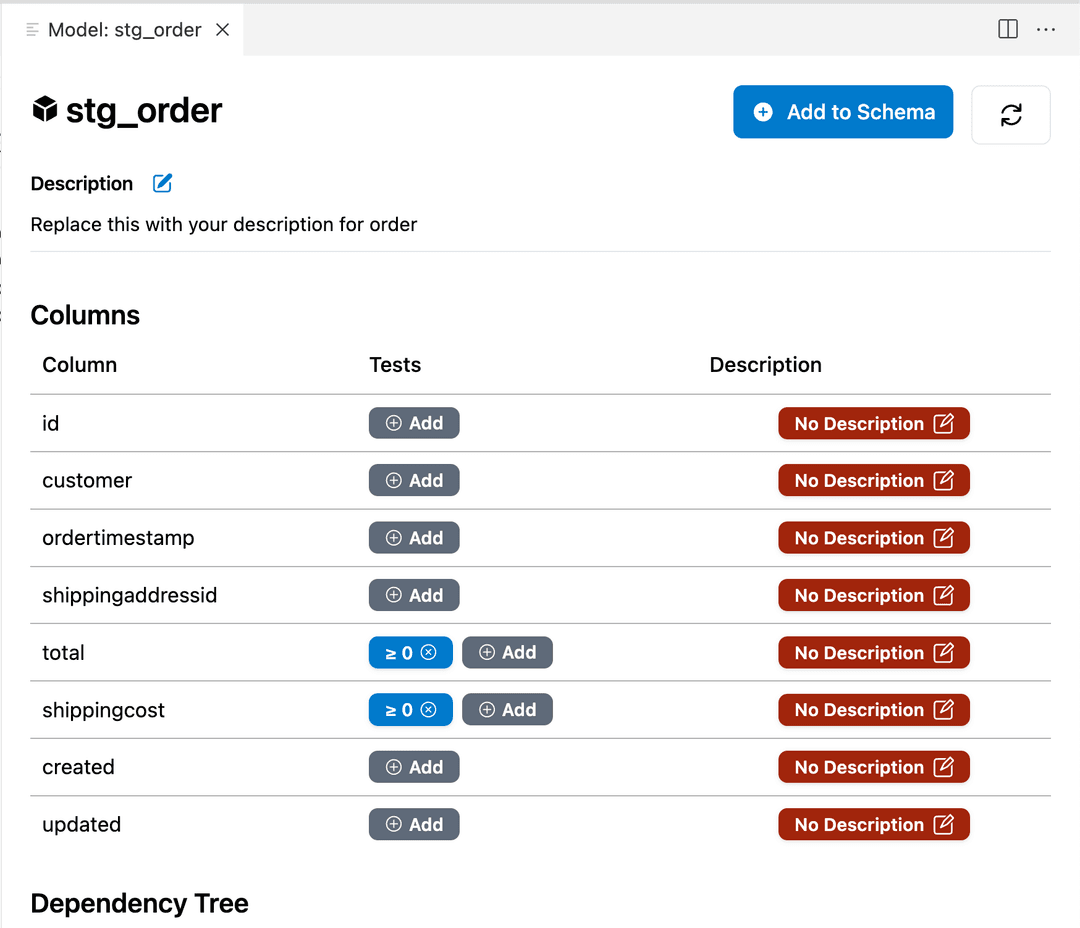Edit No Description for id column
Viewport: 1080px width, 928px height.
coord(873,423)
